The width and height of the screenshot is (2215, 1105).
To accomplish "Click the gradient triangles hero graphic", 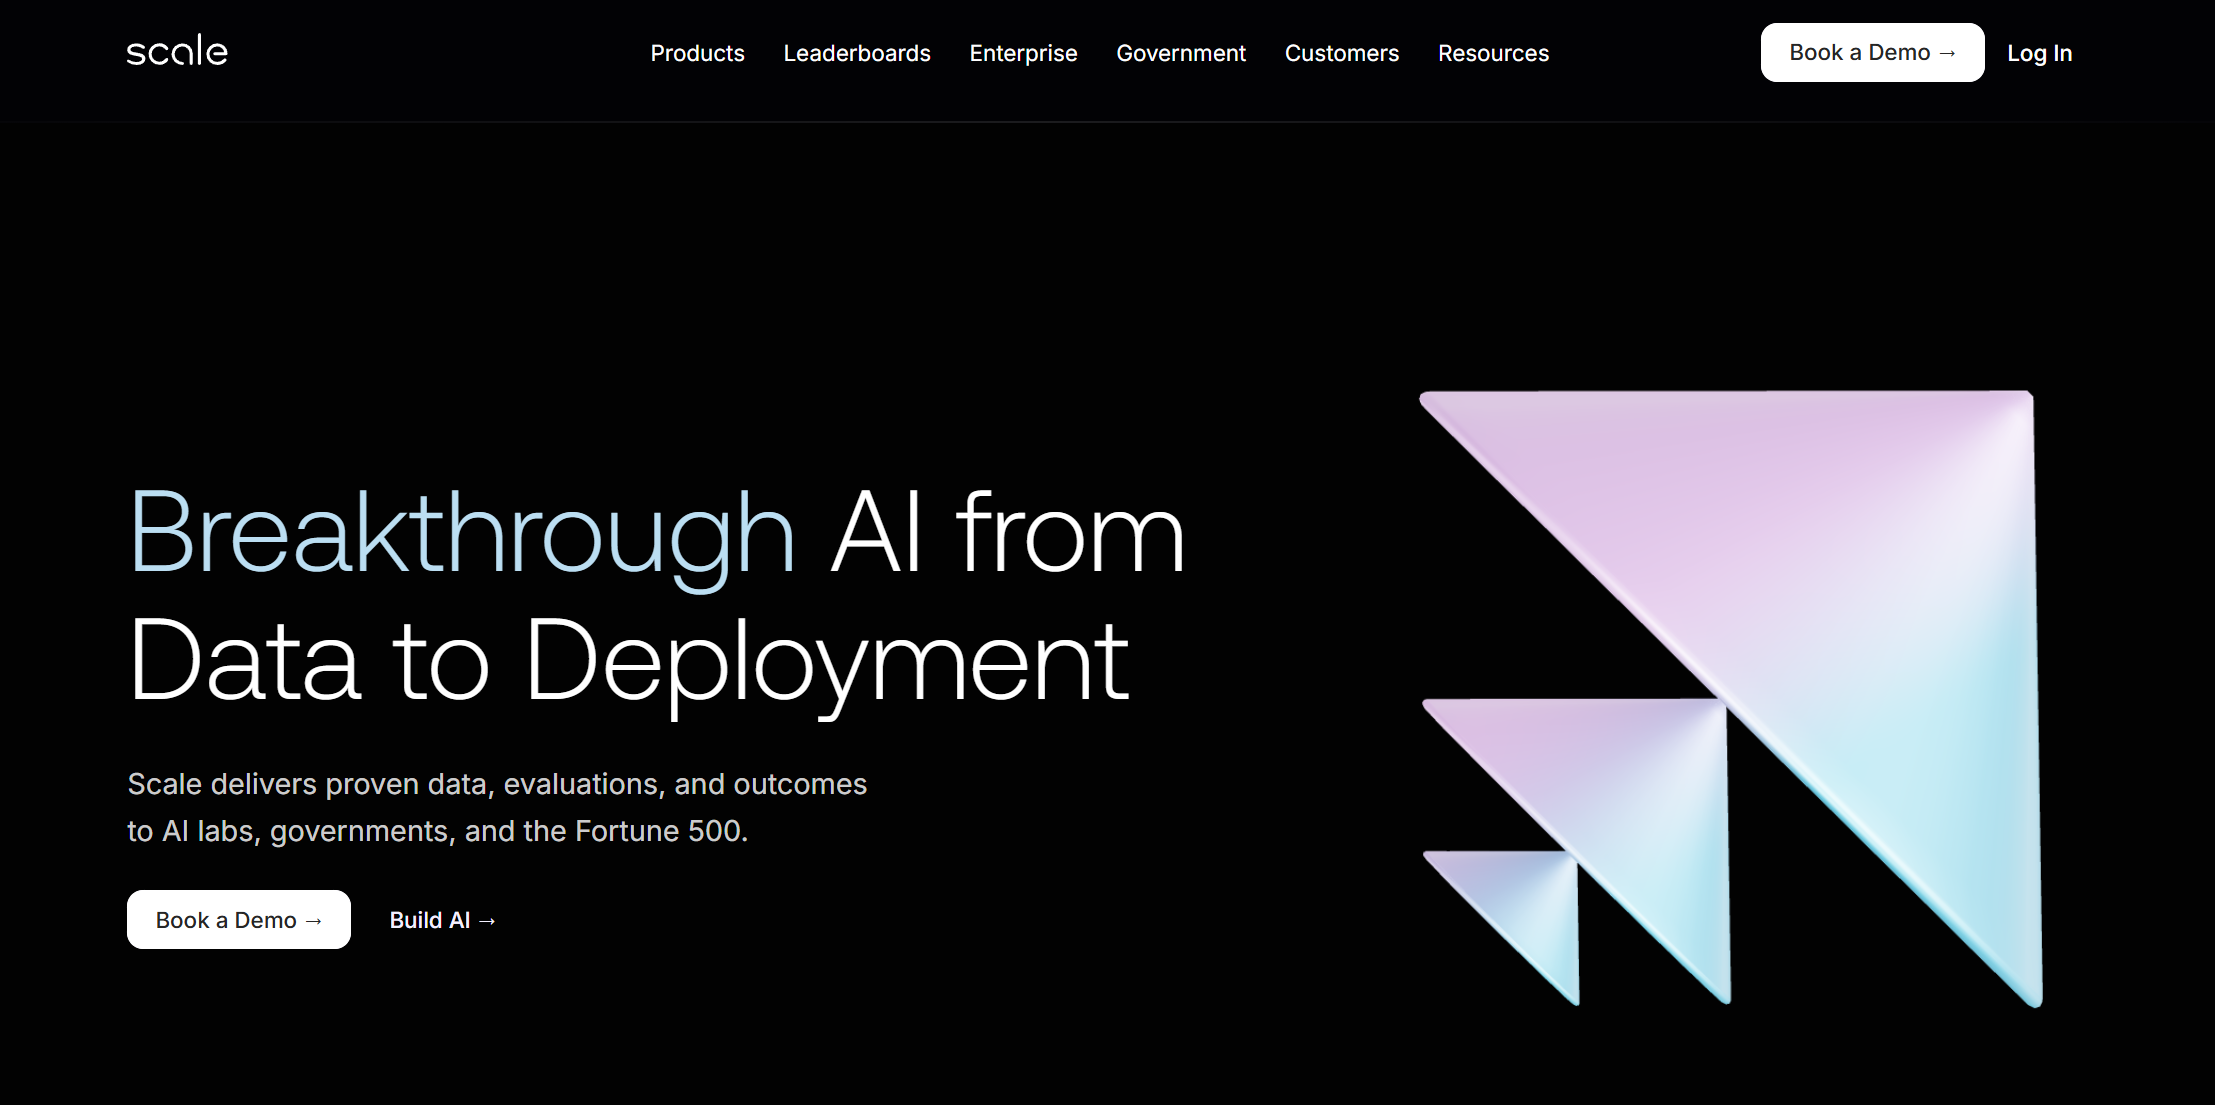I will (1731, 698).
